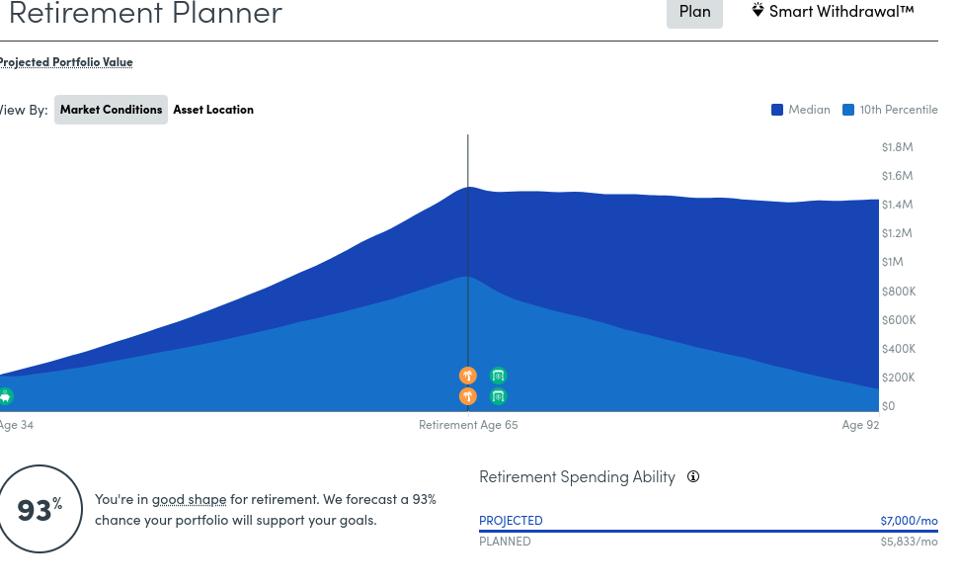Click the Smart Withdrawal diamond icon

758,11
